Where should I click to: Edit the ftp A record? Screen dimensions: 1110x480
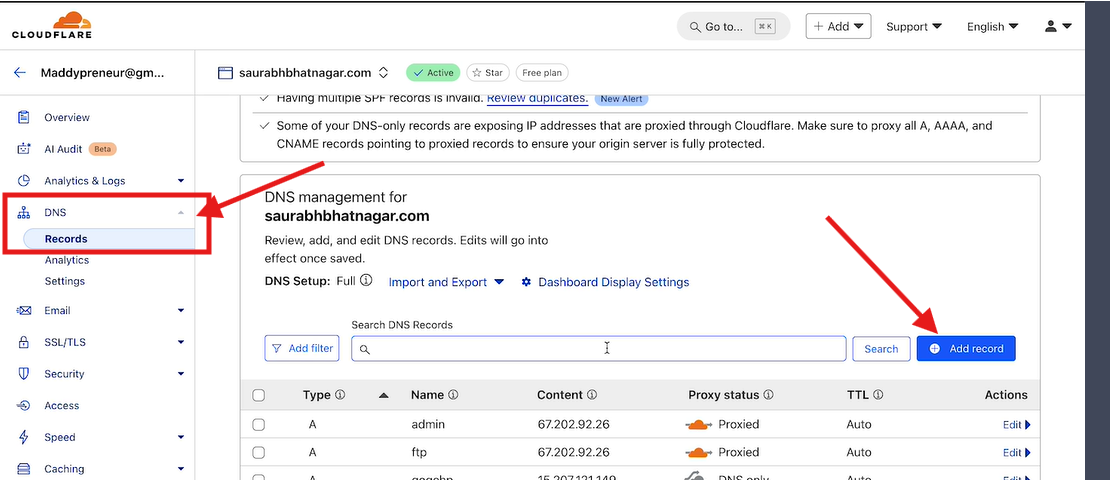[1017, 452]
